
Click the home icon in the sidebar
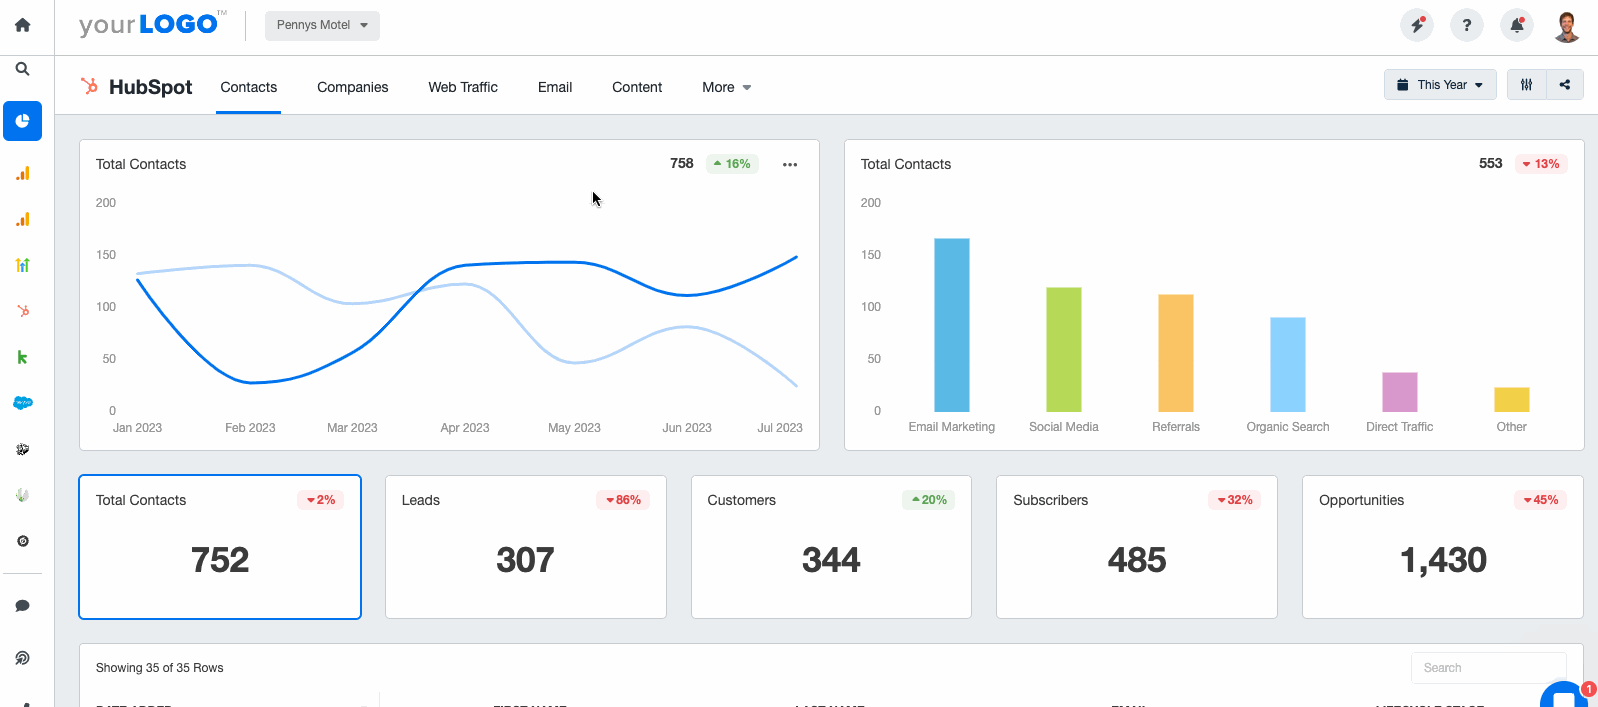click(22, 25)
